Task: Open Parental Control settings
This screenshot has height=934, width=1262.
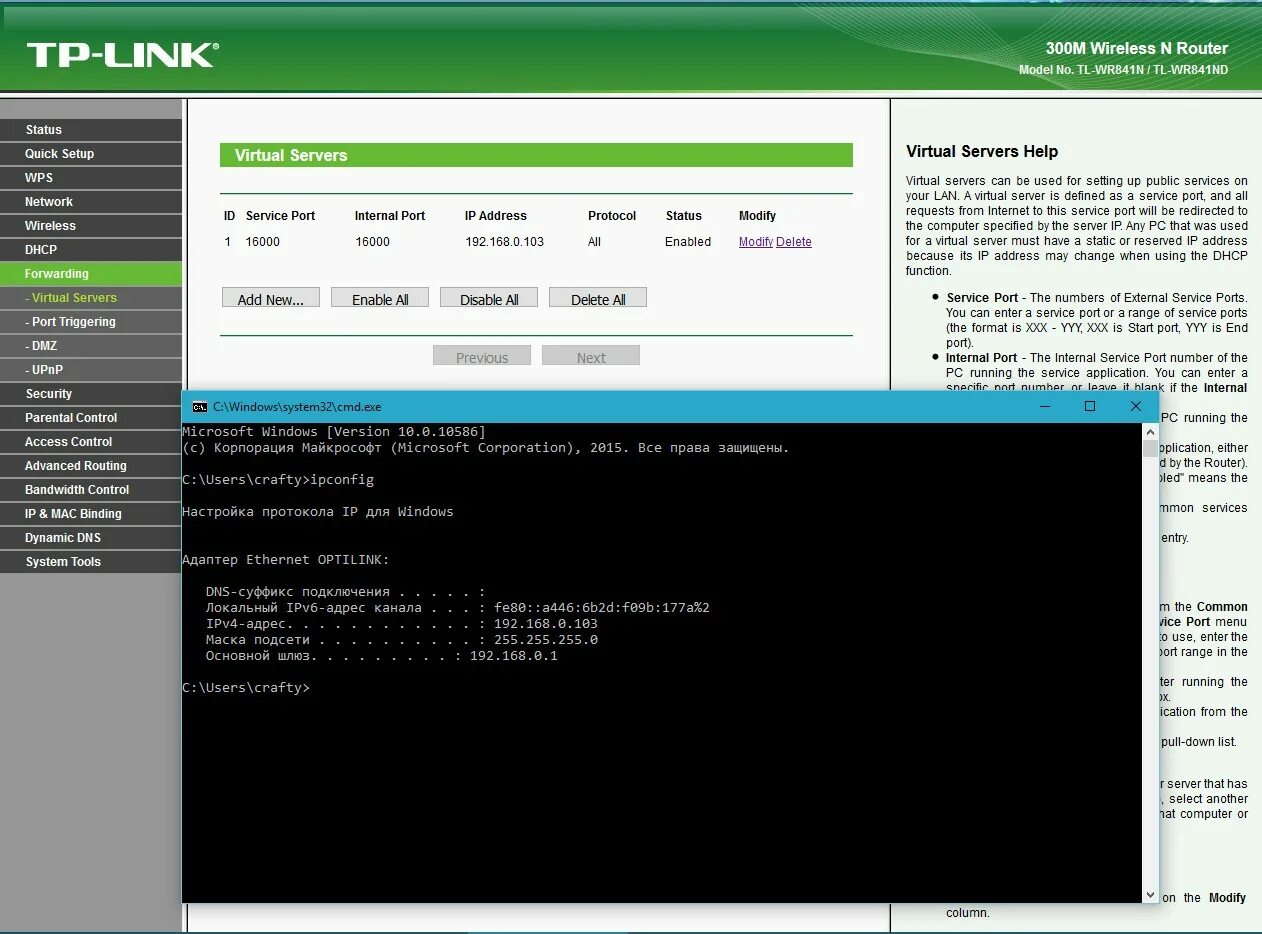Action: [x=70, y=417]
